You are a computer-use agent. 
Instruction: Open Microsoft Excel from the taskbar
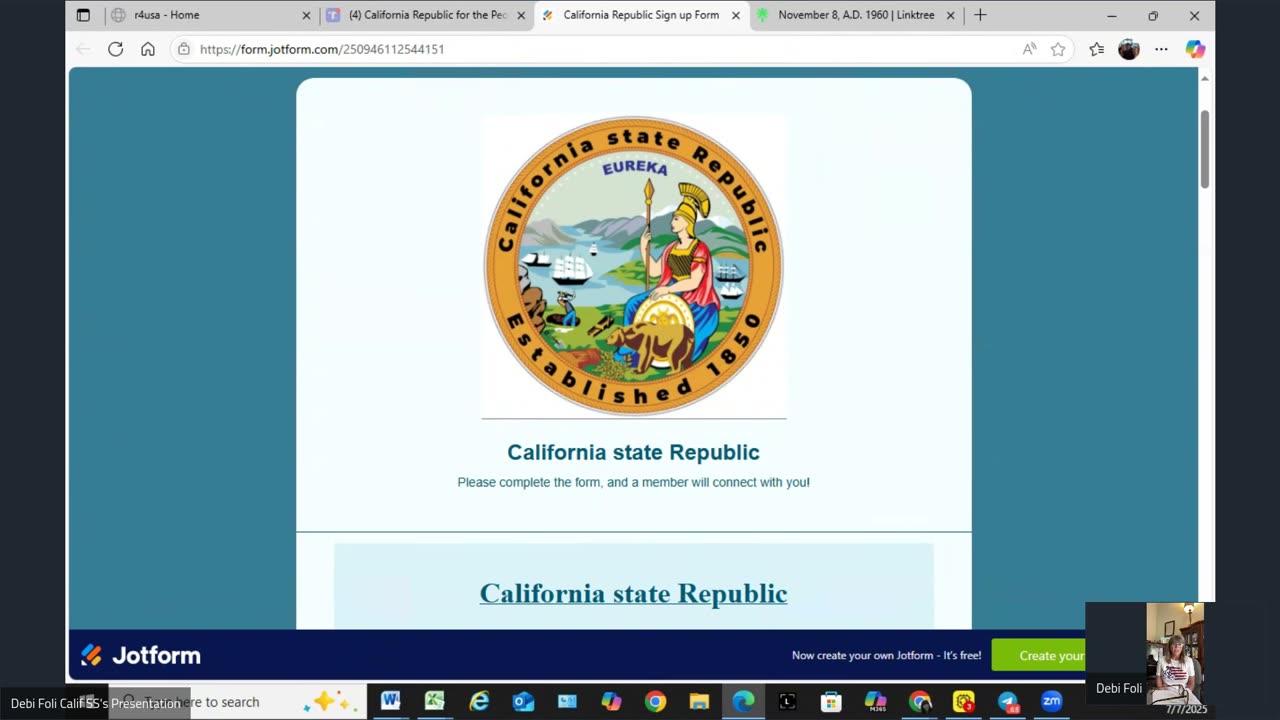tap(434, 702)
